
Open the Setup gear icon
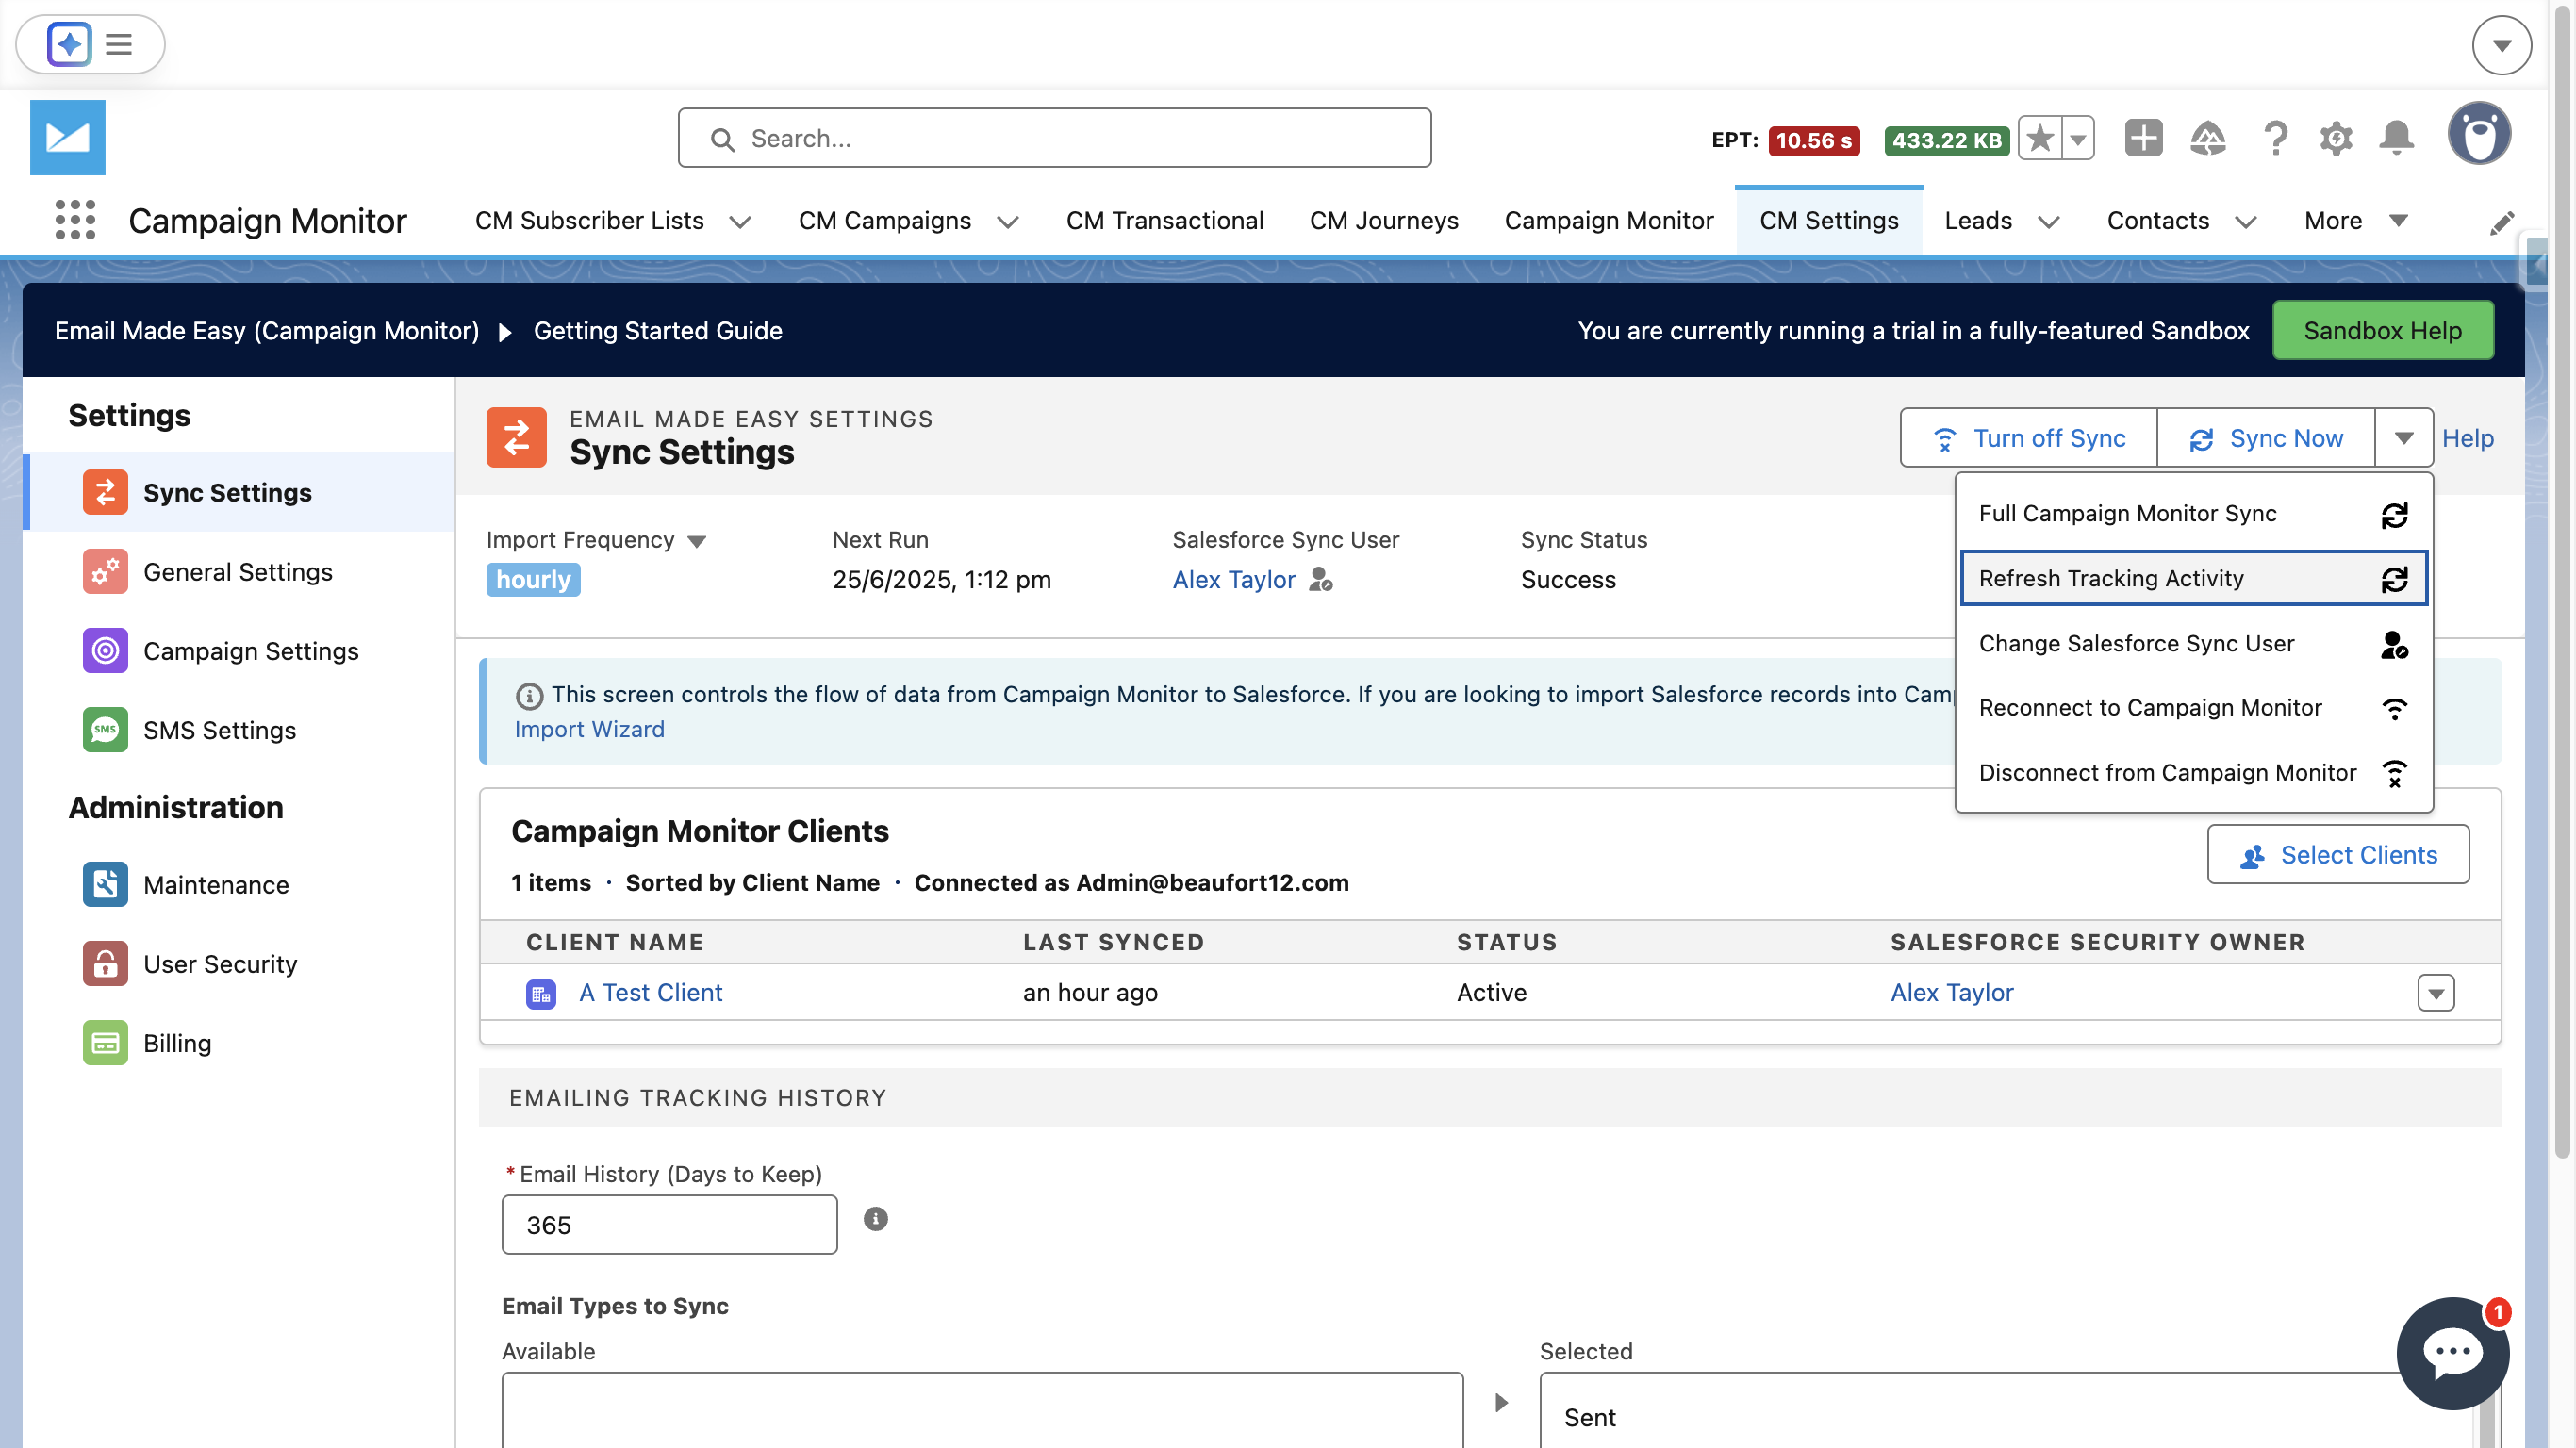point(2336,138)
